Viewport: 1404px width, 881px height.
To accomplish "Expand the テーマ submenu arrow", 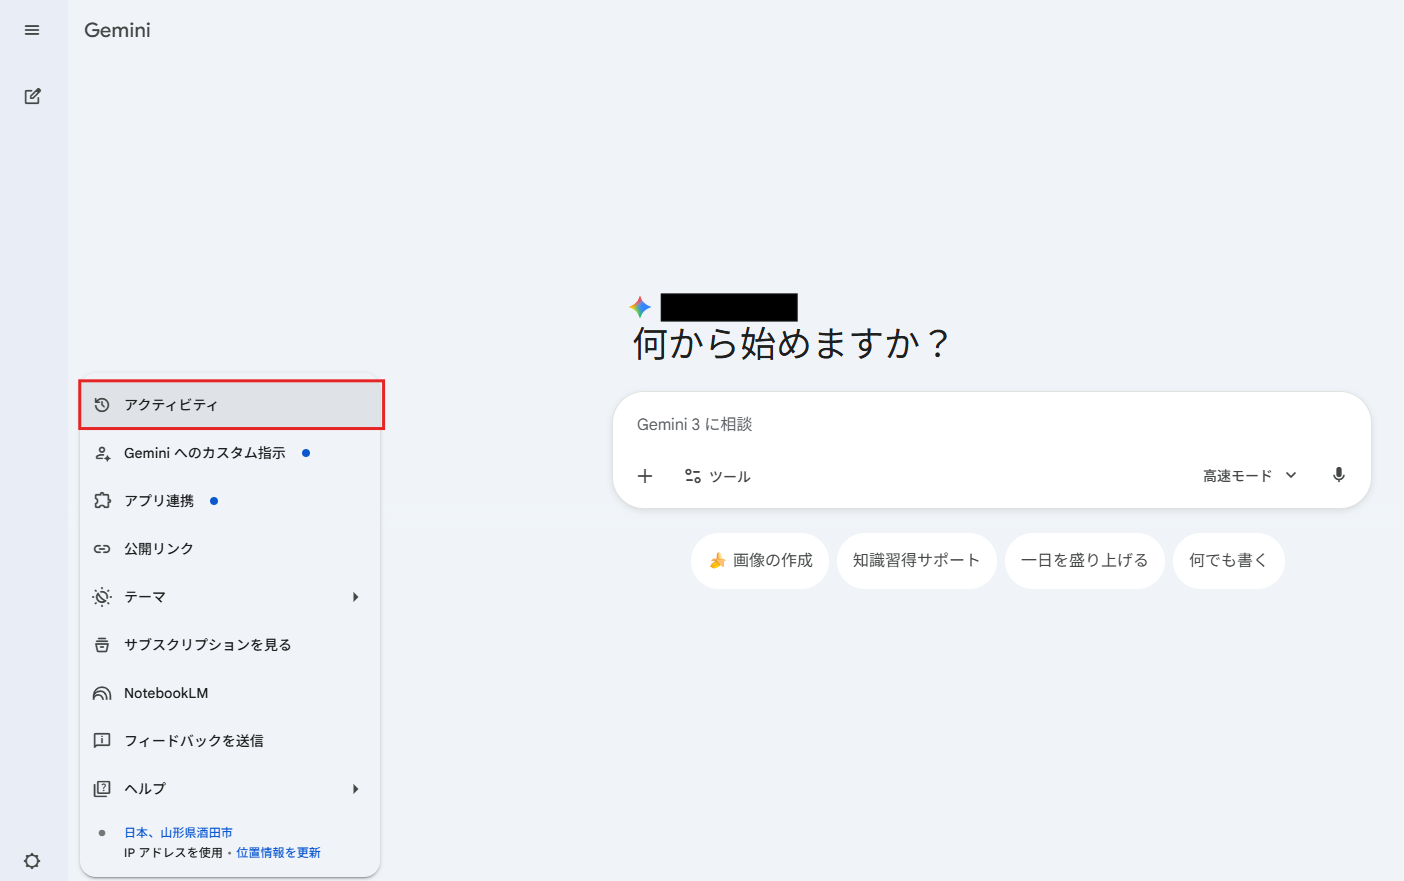I will tap(355, 597).
